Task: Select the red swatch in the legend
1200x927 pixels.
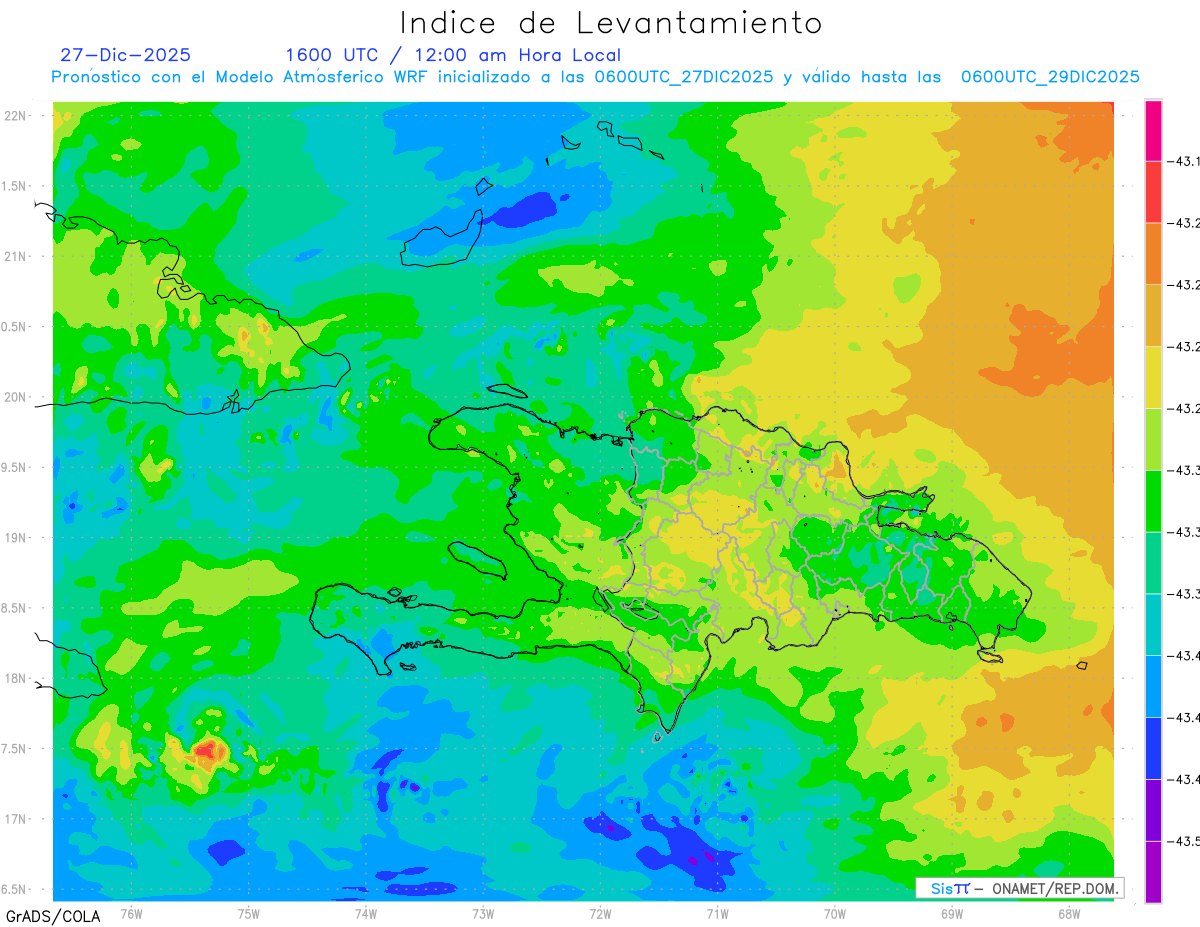Action: click(1153, 192)
